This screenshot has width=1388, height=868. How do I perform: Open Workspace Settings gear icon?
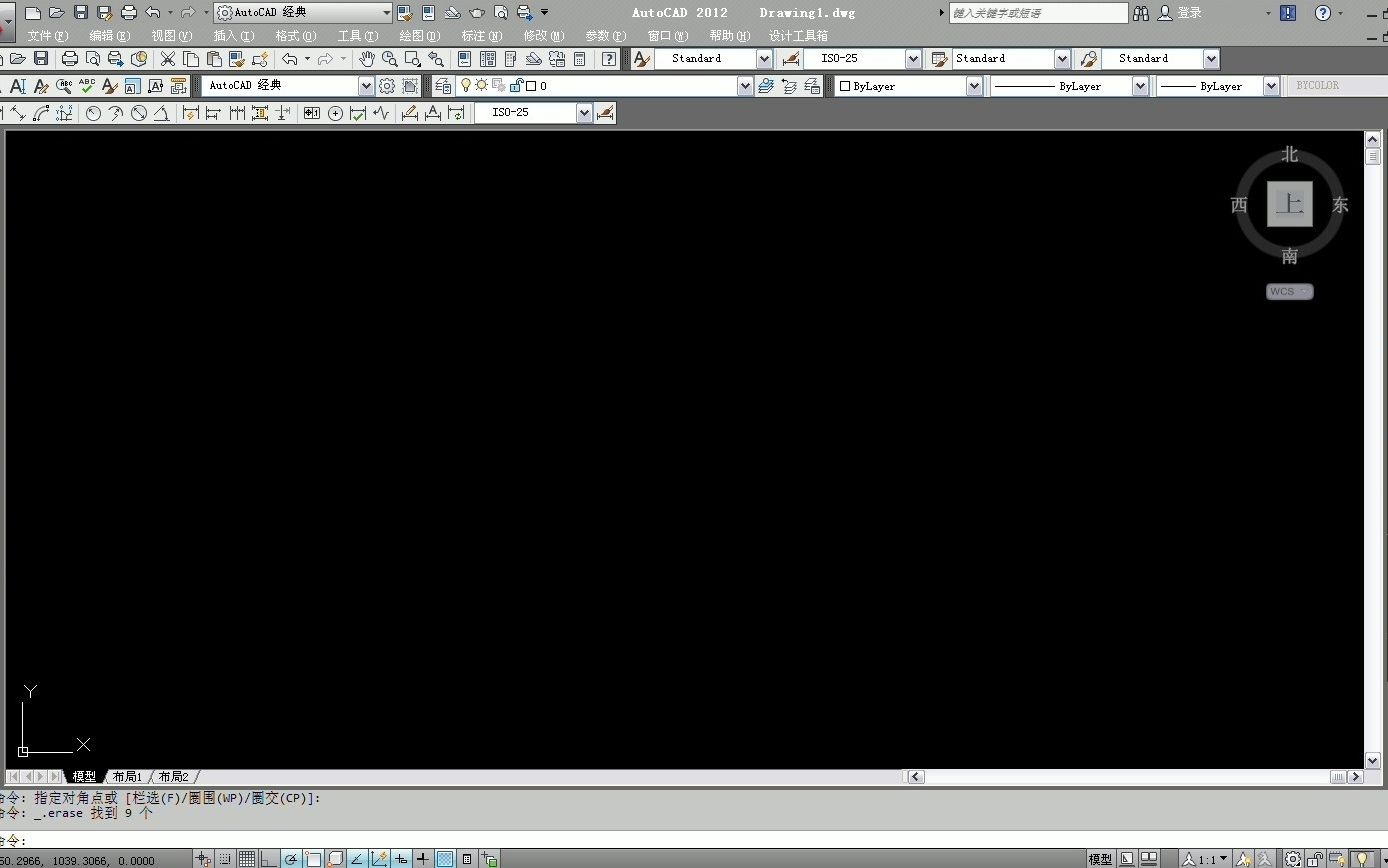tap(387, 86)
